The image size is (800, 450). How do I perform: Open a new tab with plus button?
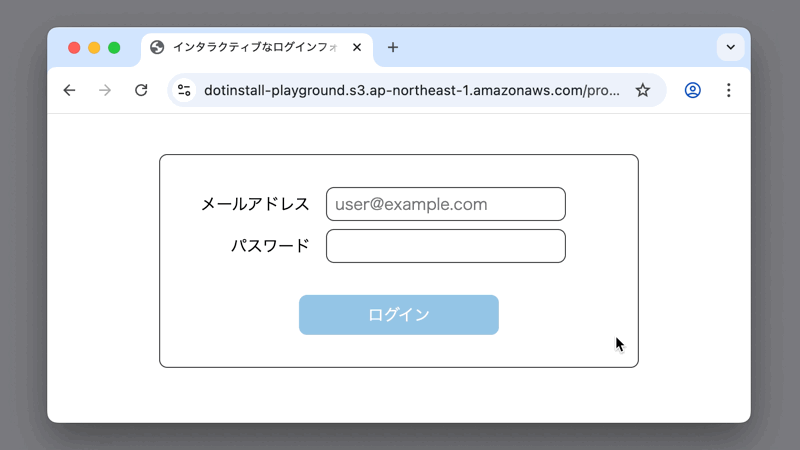coord(393,48)
